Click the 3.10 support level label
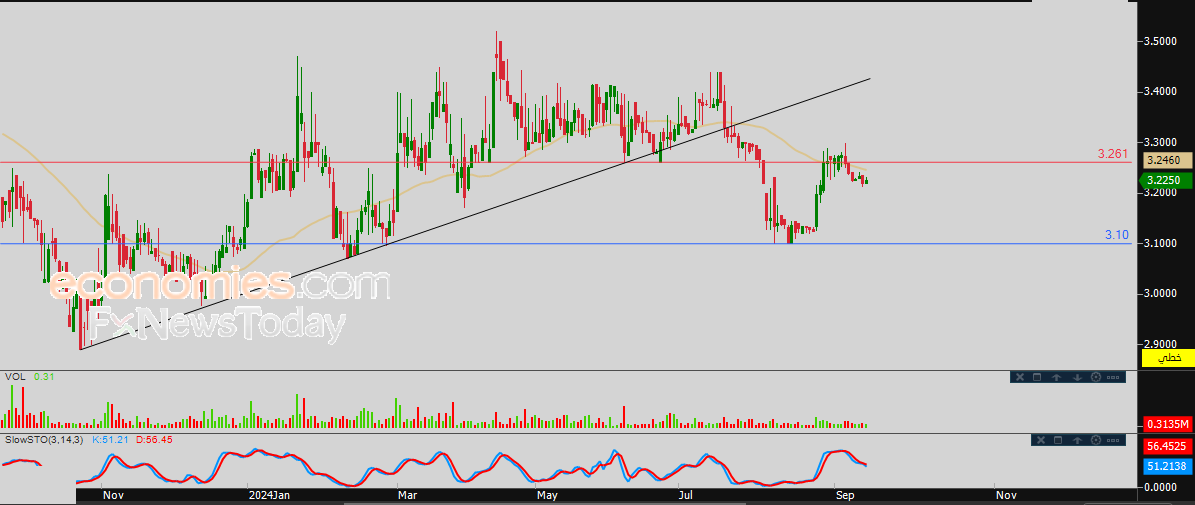 [x=1117, y=235]
